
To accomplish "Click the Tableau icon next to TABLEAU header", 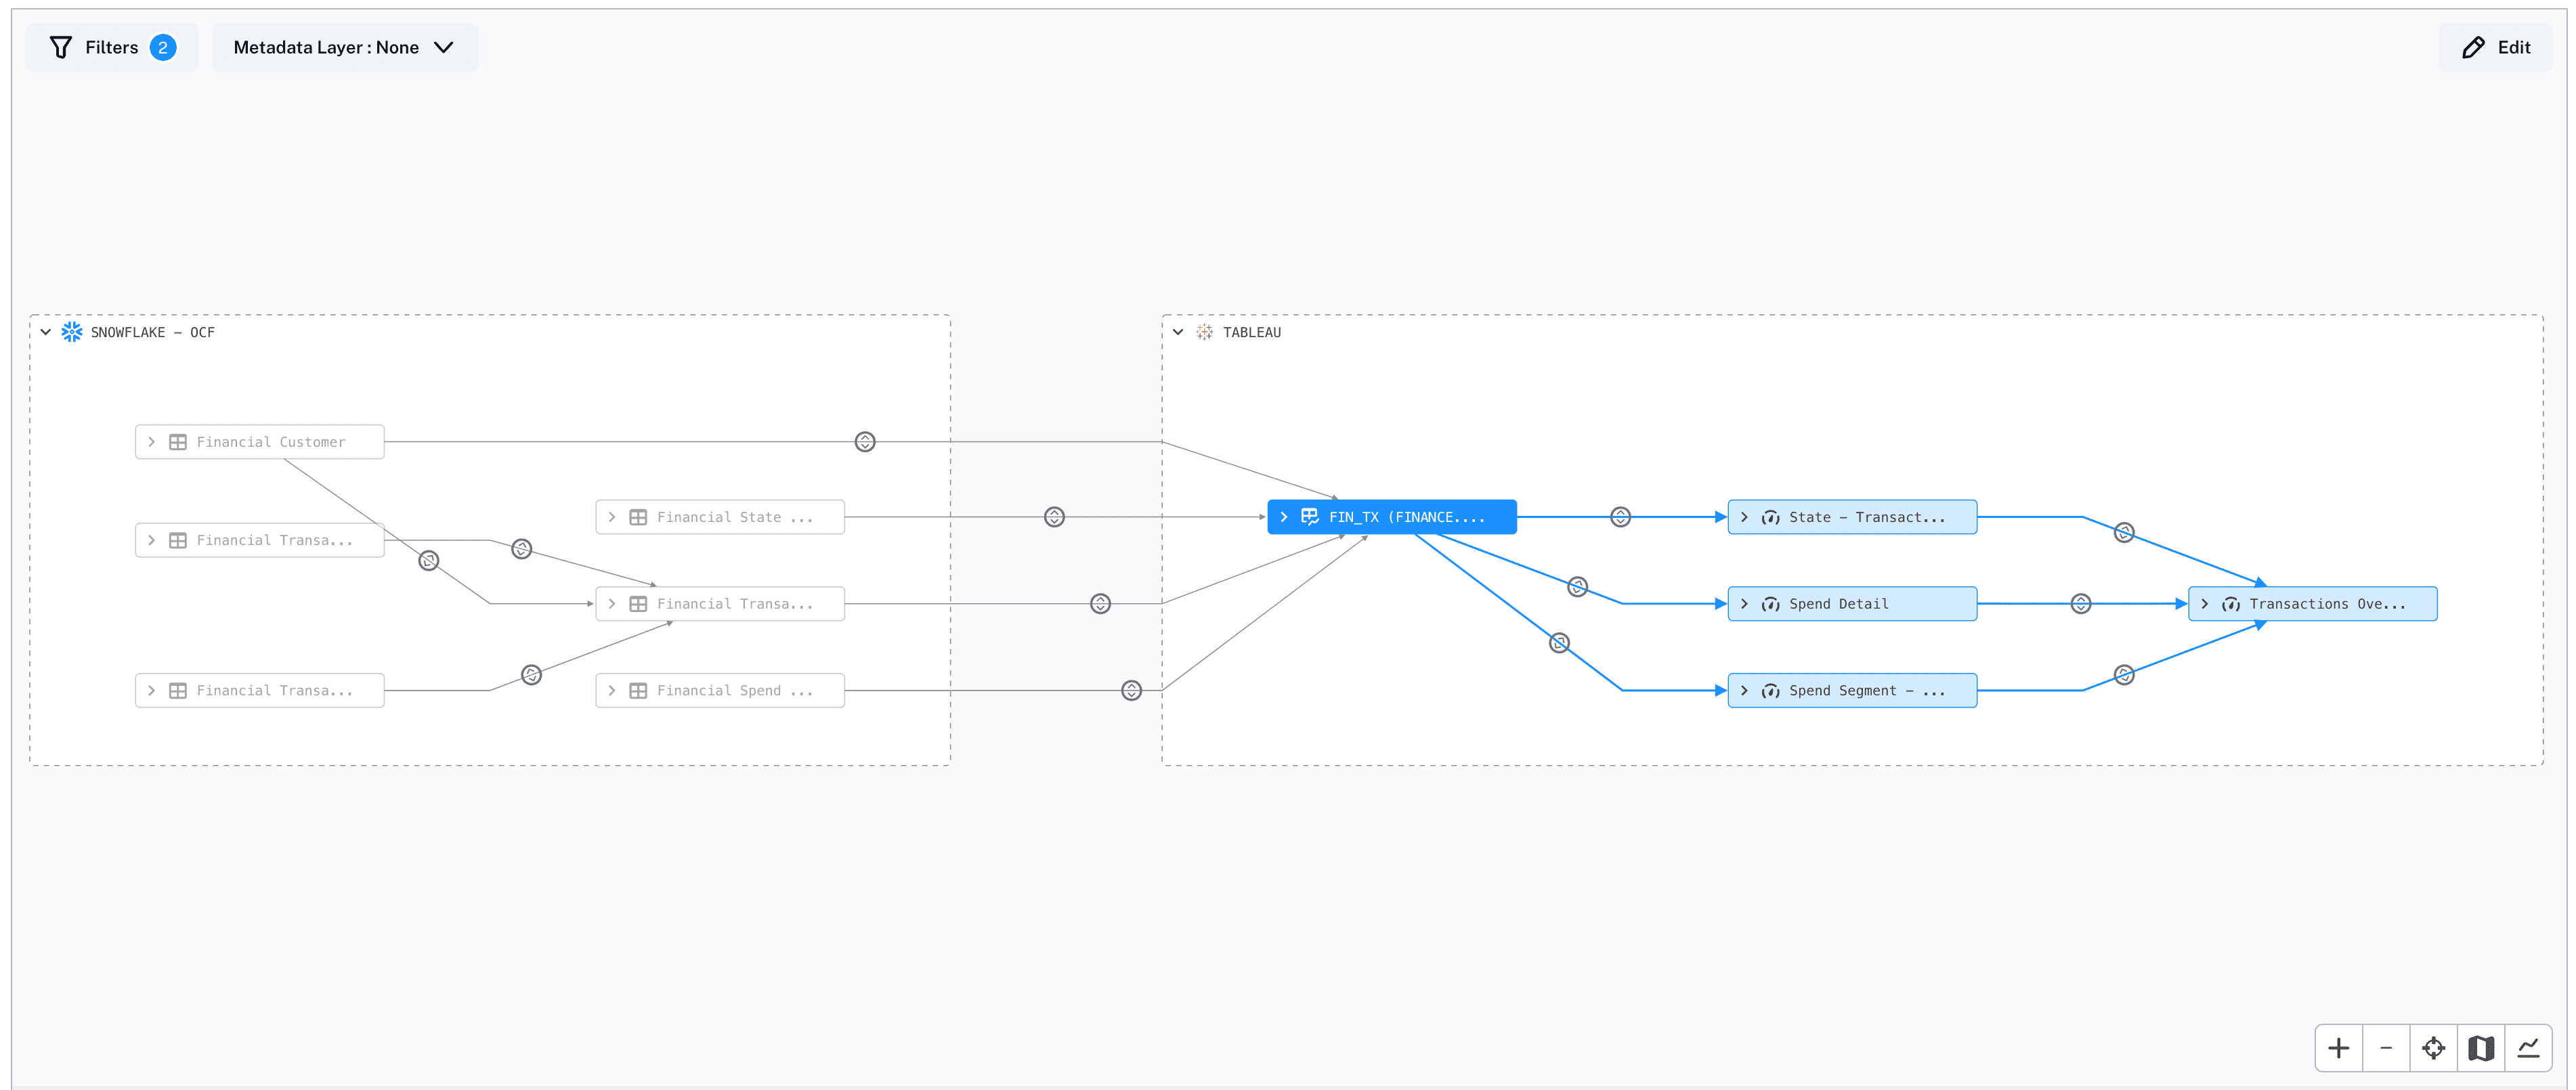I will (1204, 332).
